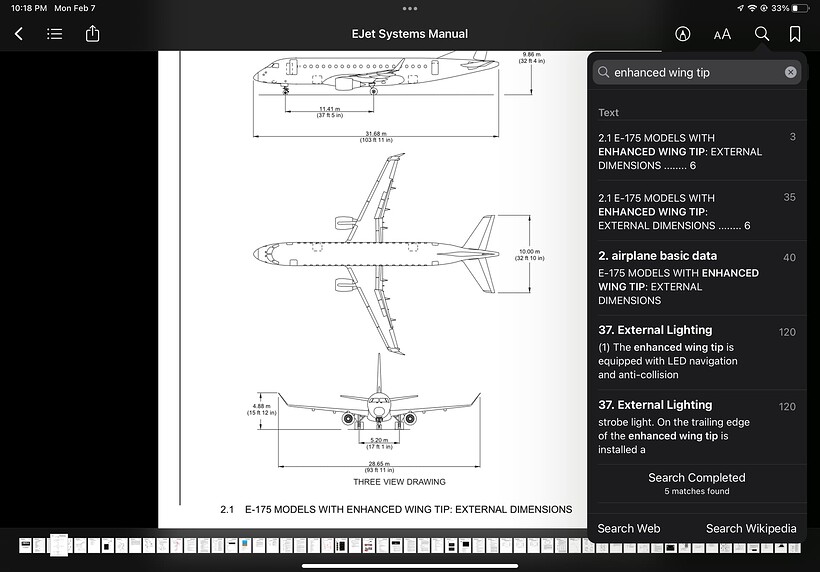820x572 pixels.
Task: Open External Lighting result about LED navigation
Action: (697, 352)
